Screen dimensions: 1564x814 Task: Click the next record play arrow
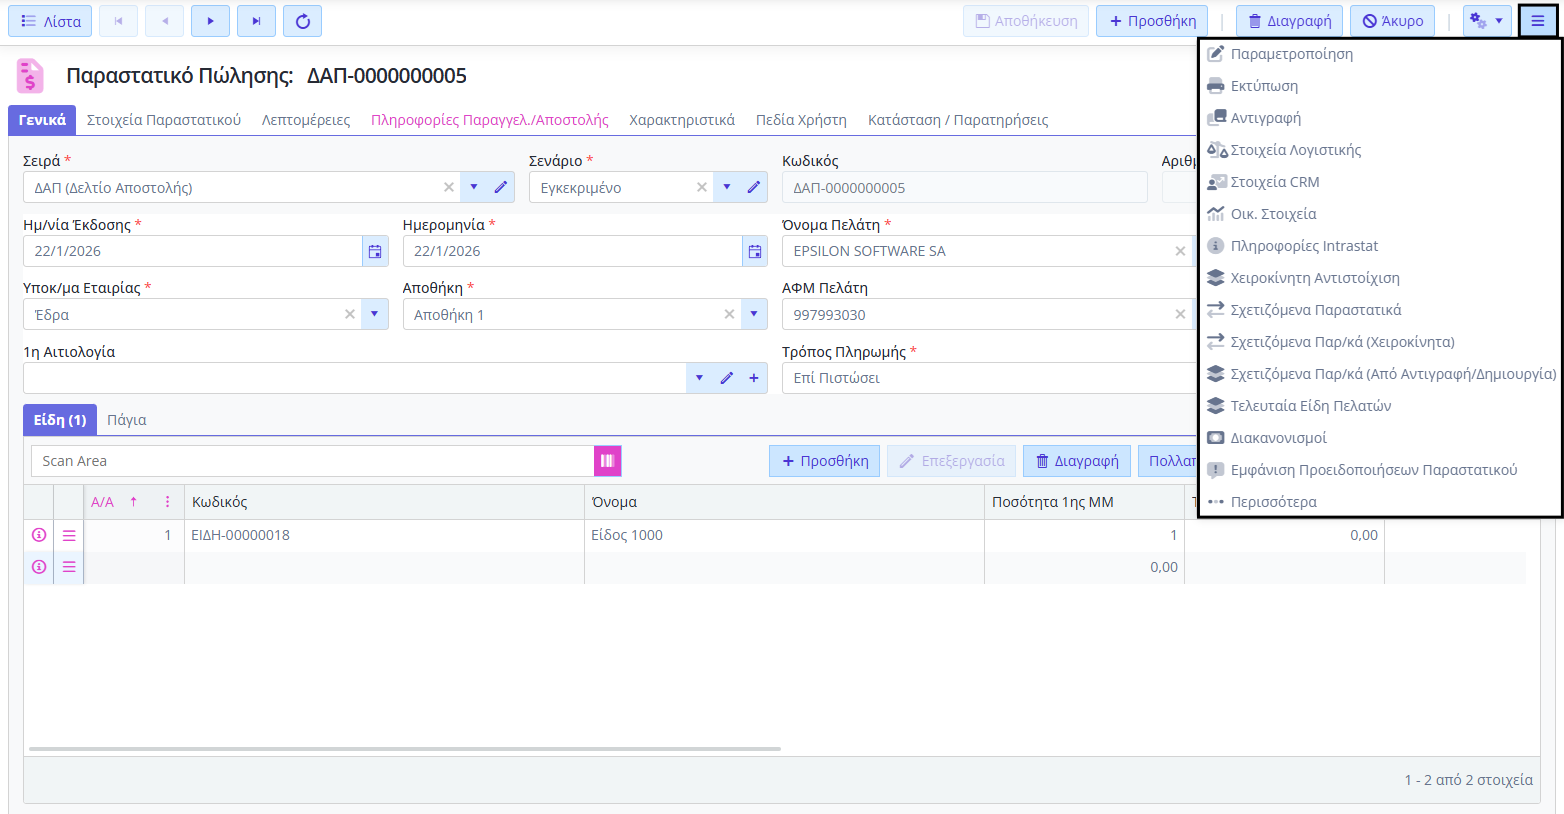pos(210,21)
